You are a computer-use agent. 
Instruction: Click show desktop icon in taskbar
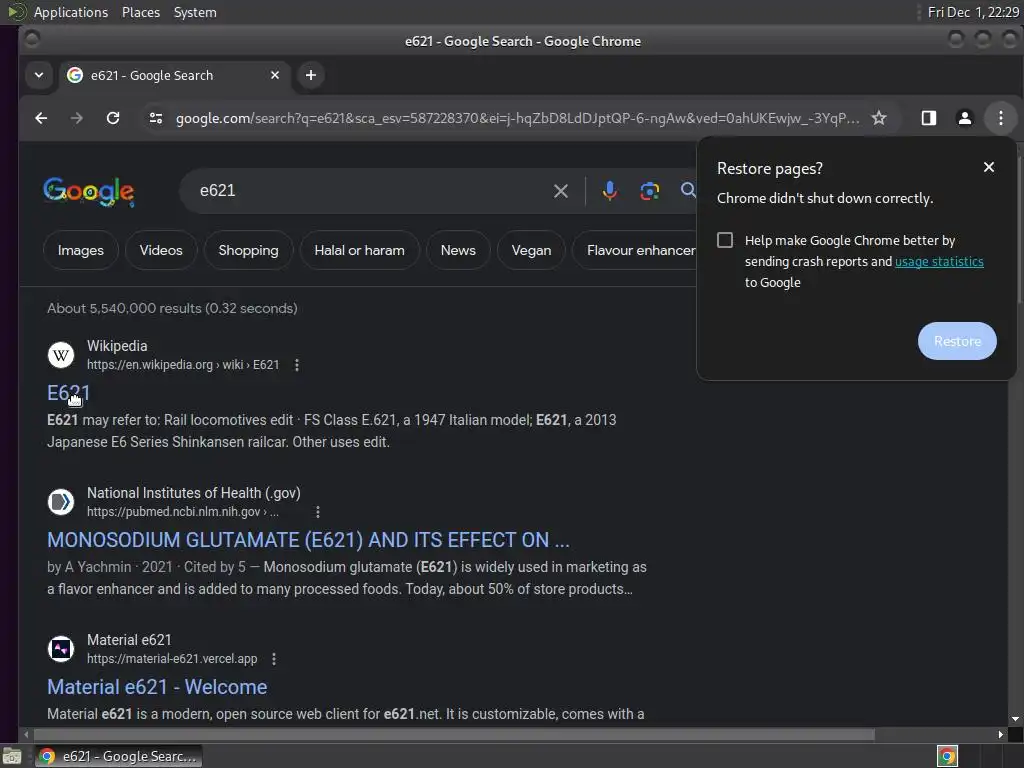pos(12,757)
